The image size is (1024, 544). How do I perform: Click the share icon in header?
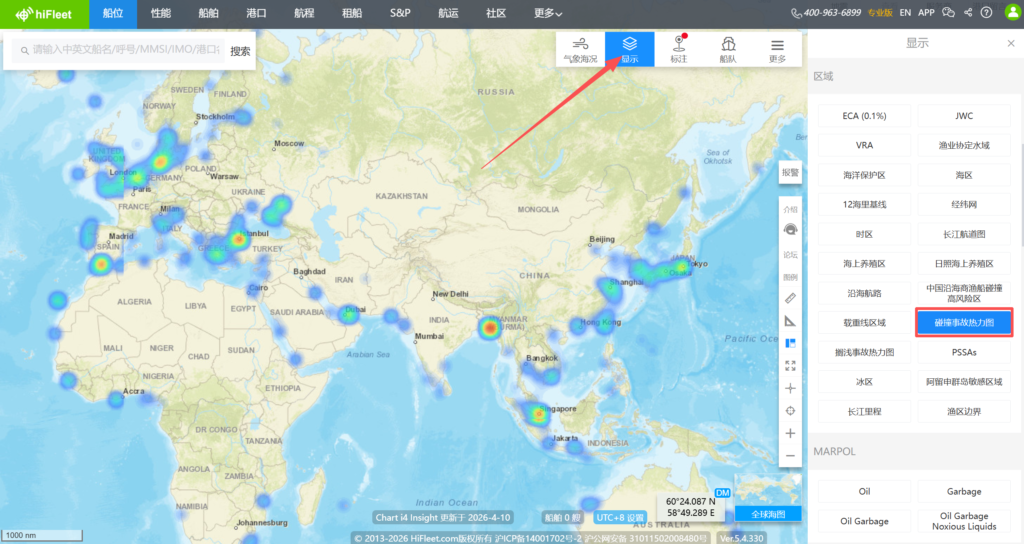click(x=967, y=13)
